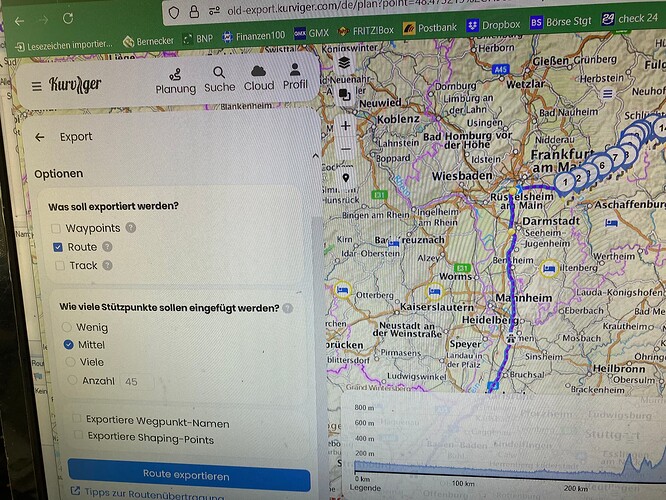Open the Suche search tab

pyautogui.click(x=220, y=79)
